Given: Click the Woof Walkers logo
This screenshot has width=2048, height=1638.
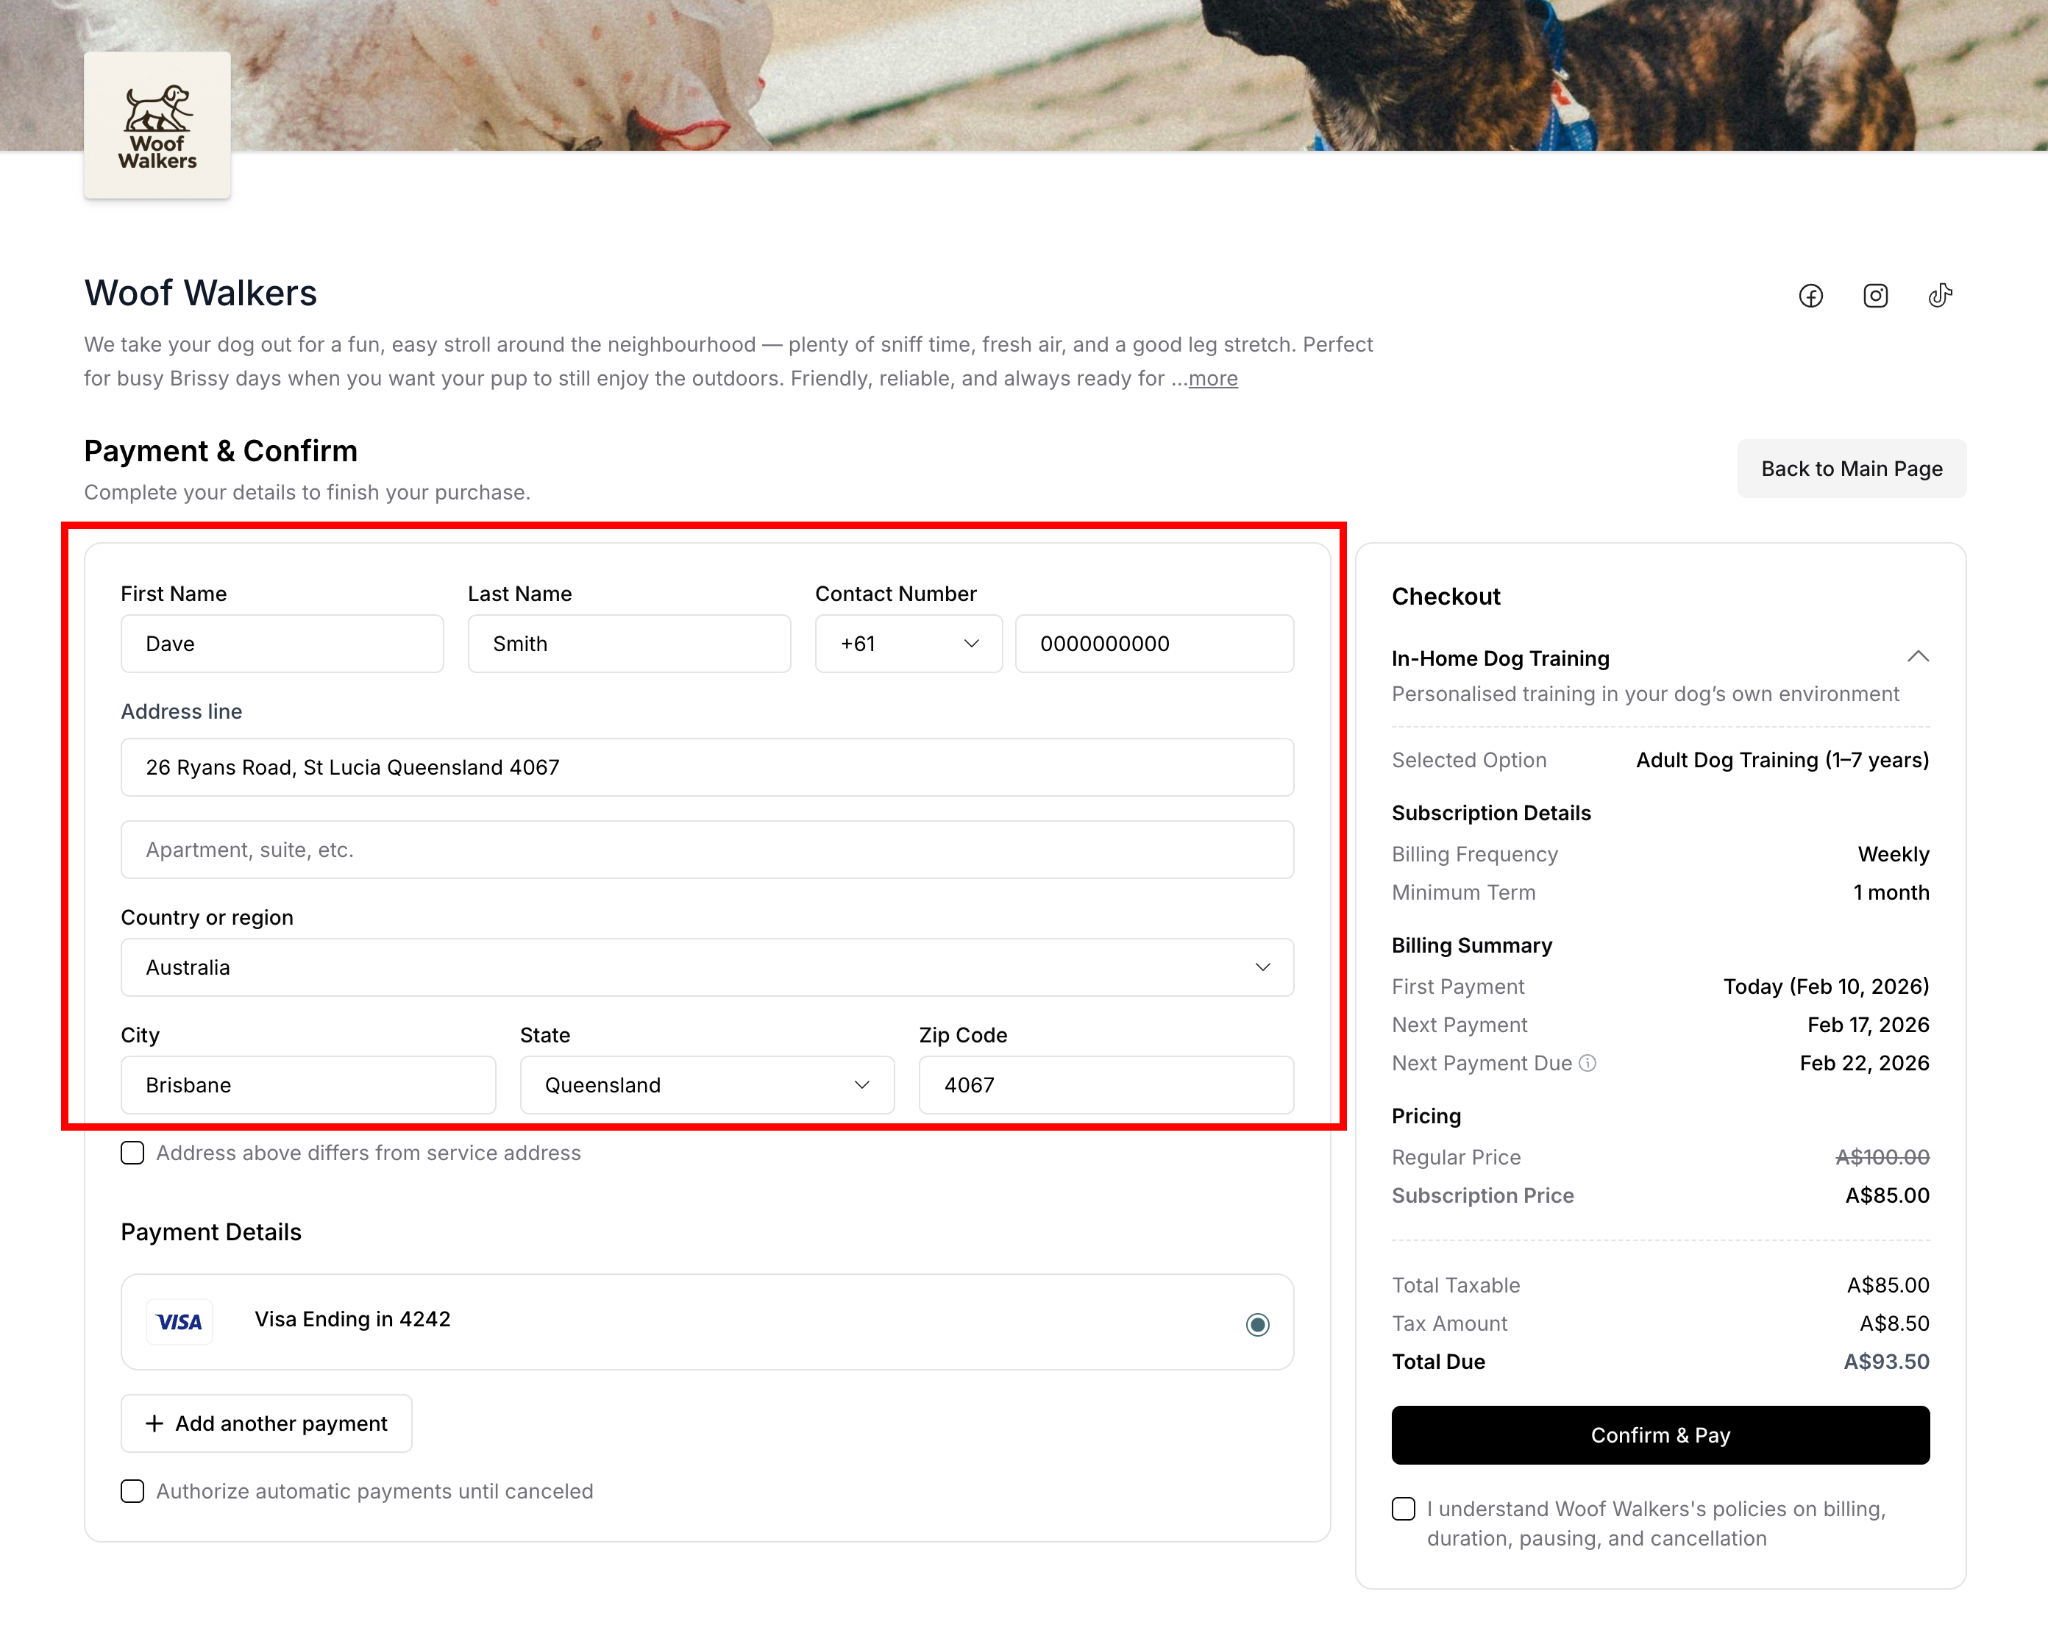Looking at the screenshot, I should pos(157,126).
